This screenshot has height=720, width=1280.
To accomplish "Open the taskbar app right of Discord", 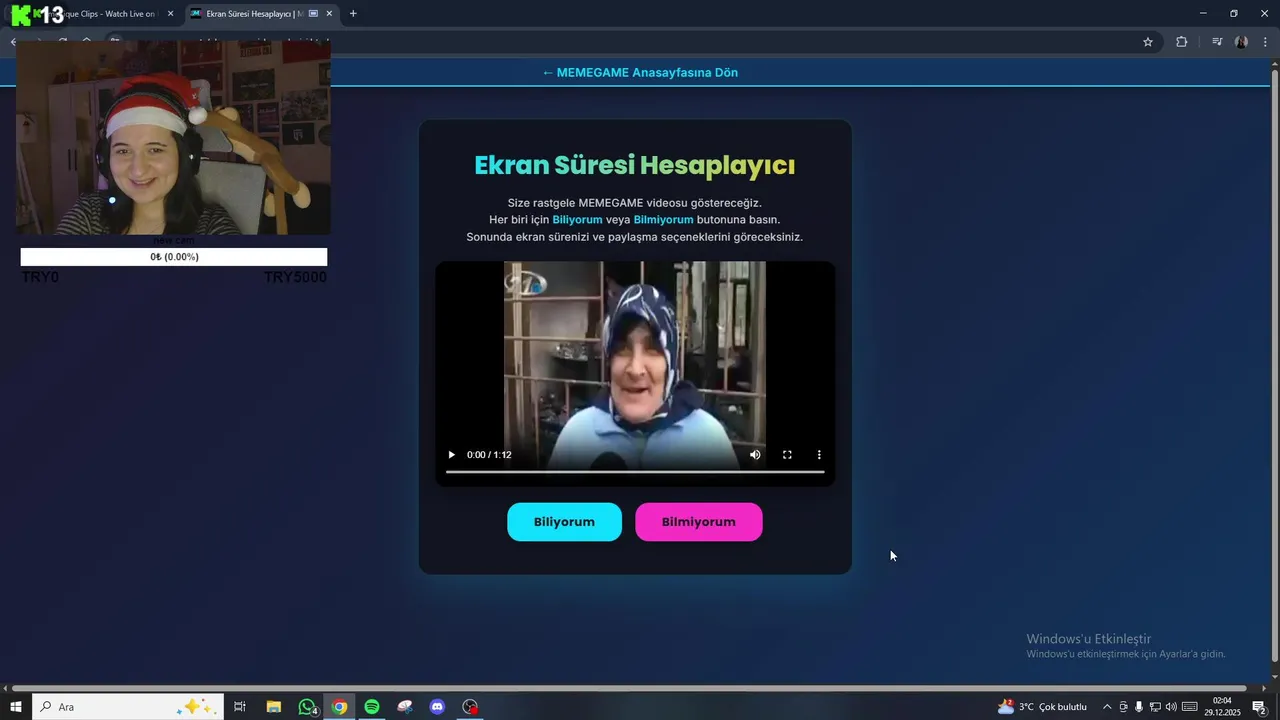I will click(x=470, y=707).
